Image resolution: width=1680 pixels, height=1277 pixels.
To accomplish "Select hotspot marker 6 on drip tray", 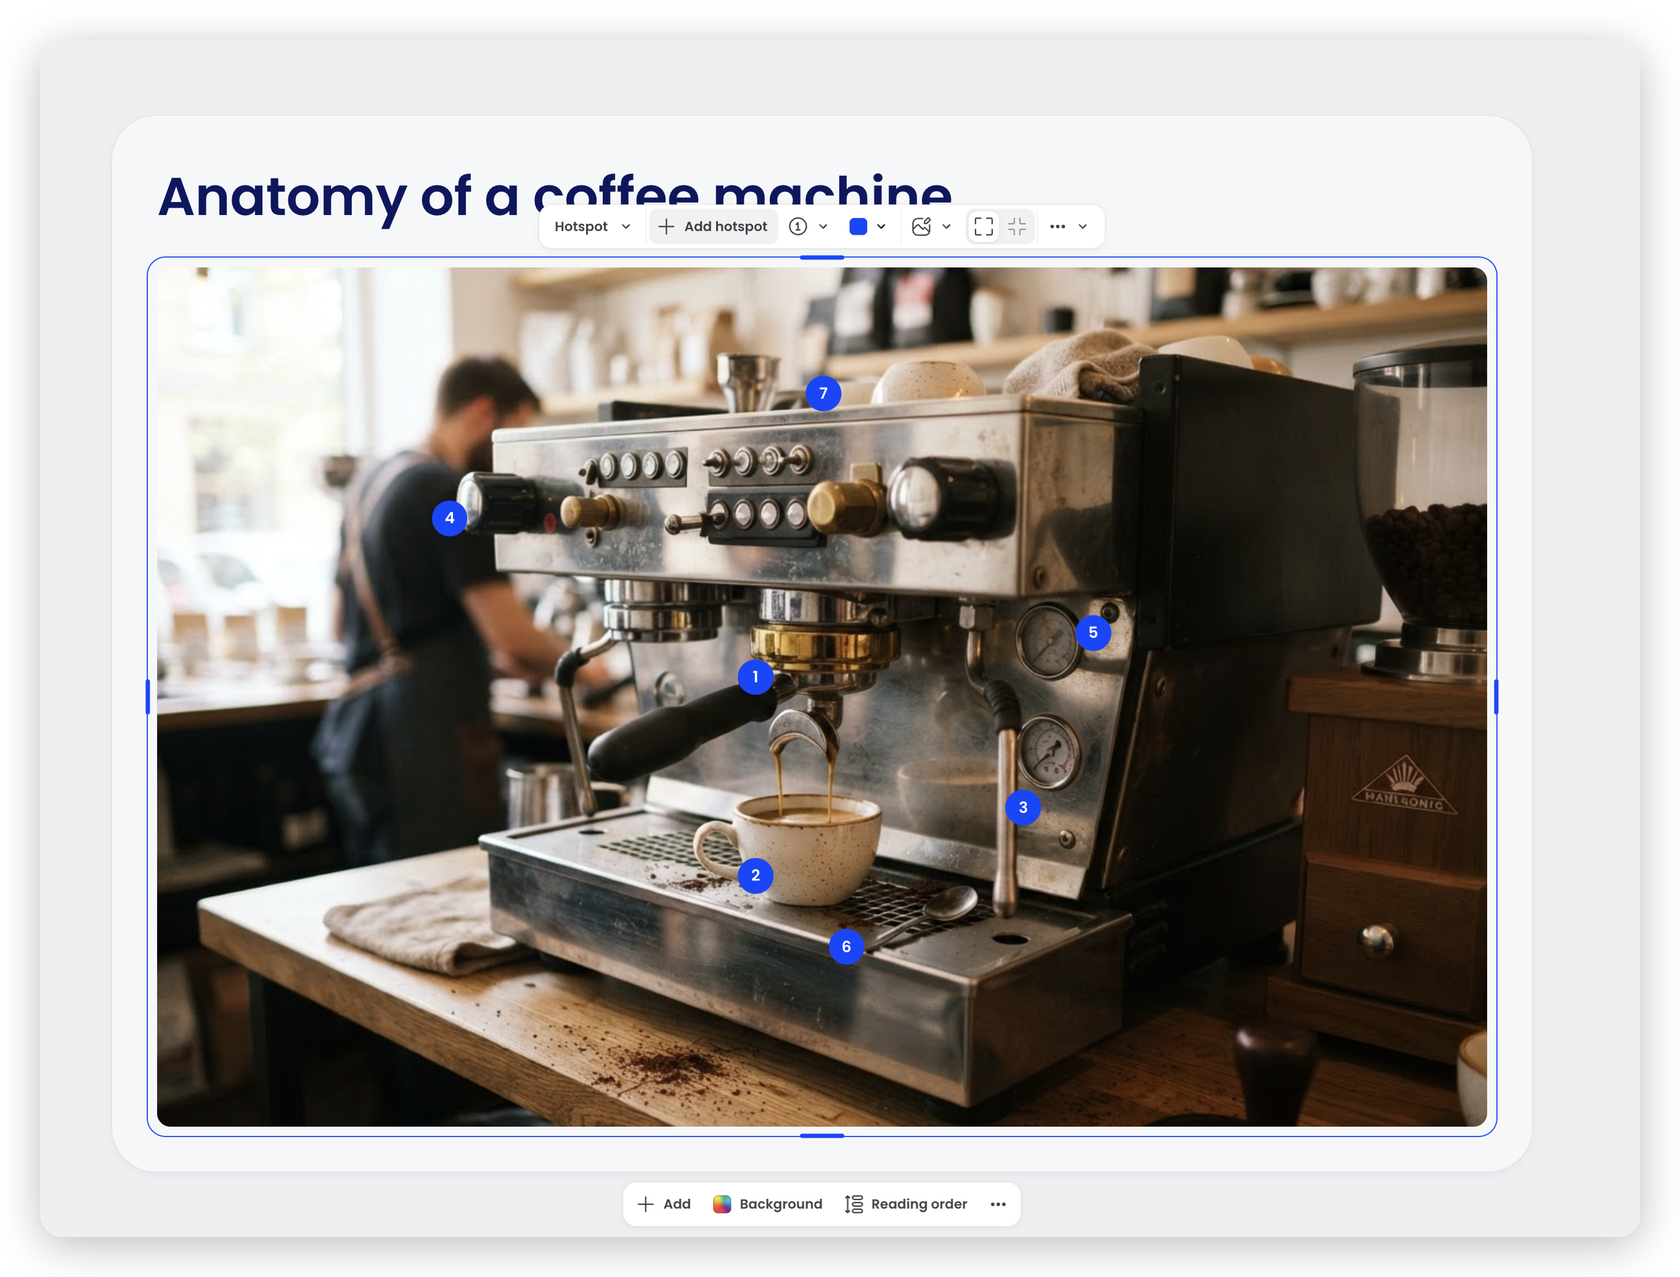I will tap(846, 946).
